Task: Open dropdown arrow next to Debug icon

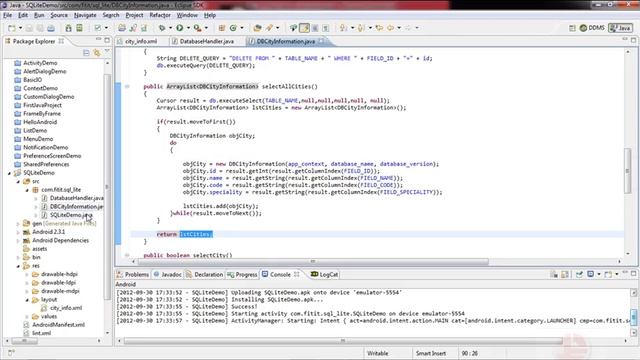Action: (x=170, y=28)
